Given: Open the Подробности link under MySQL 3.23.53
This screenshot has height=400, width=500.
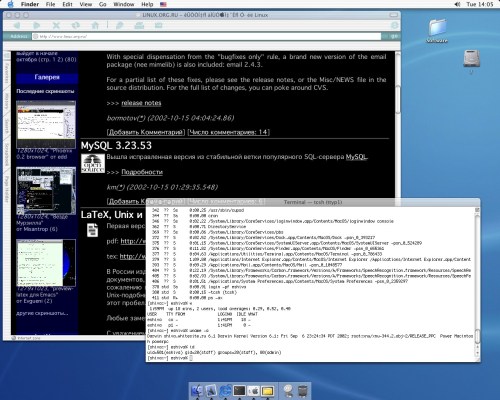Looking at the screenshot, I should tap(142, 172).
